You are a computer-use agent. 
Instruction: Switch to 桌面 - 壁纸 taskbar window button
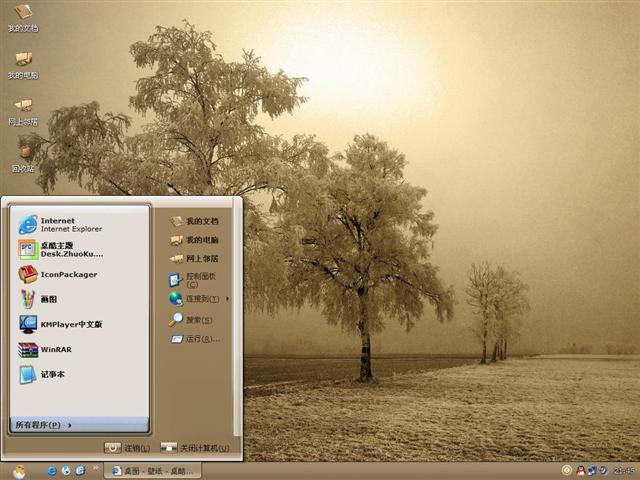pos(153,471)
